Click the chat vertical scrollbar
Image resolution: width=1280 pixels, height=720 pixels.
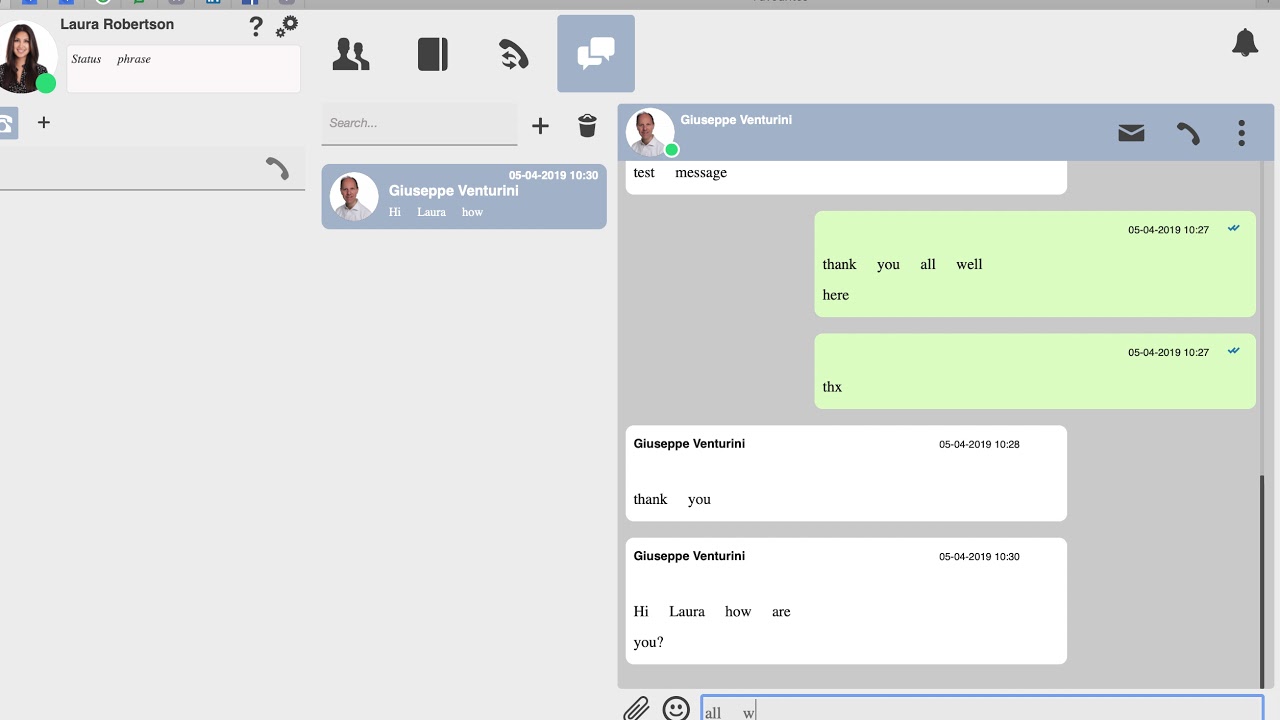tap(1263, 580)
